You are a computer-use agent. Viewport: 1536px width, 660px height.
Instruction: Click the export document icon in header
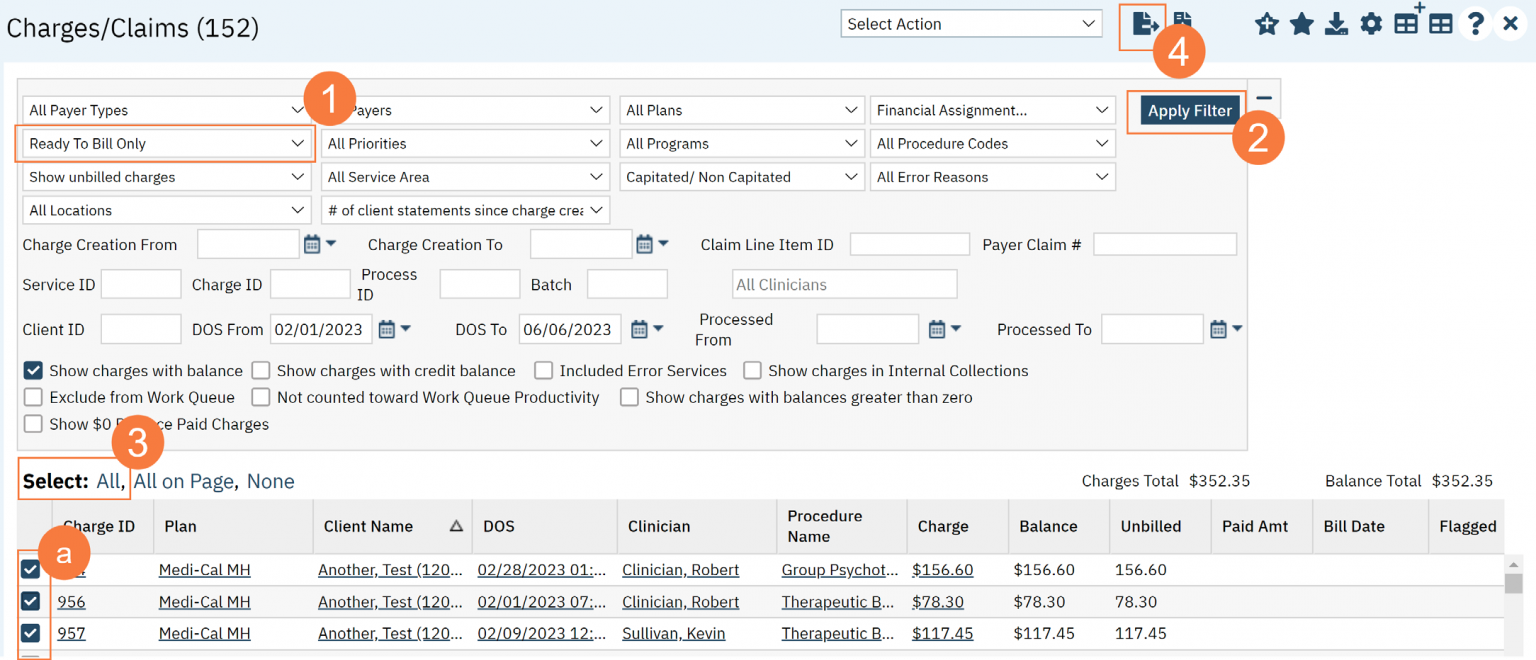[x=1142, y=24]
